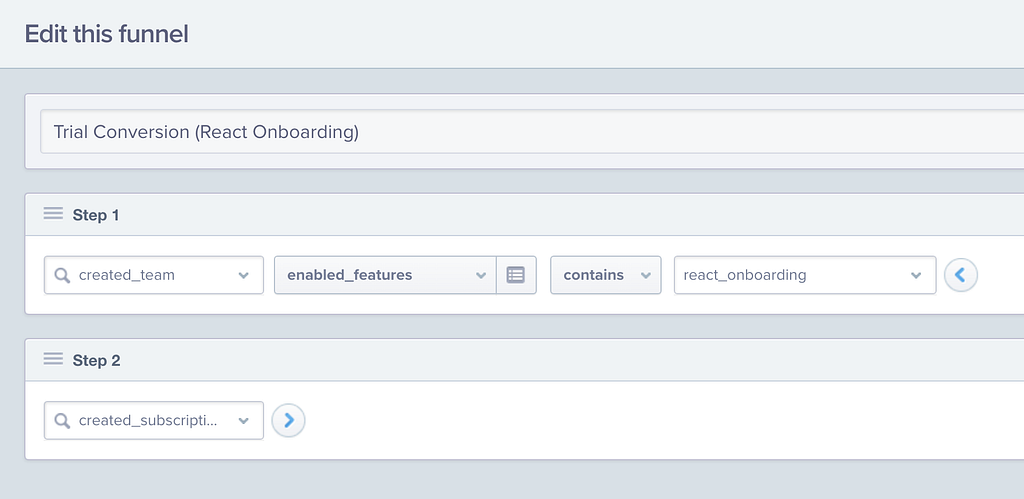Click the search icon in created_subscription field
The image size is (1024, 499).
(62, 421)
